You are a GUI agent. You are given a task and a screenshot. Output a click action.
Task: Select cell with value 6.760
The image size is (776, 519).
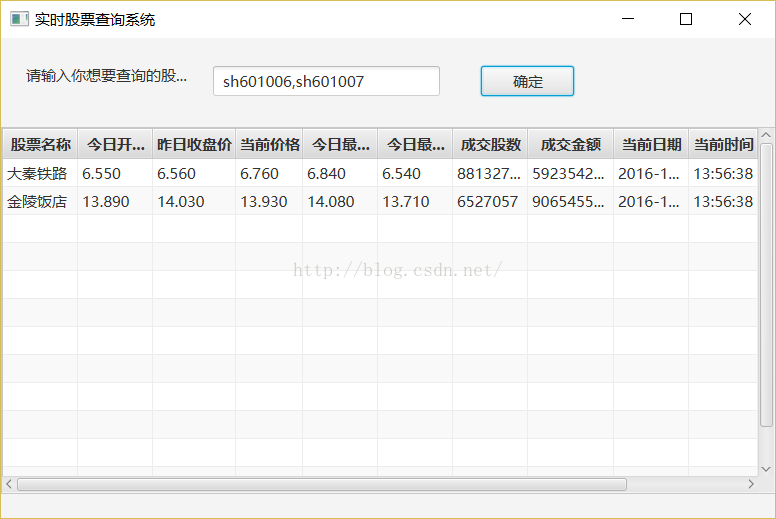pos(269,173)
